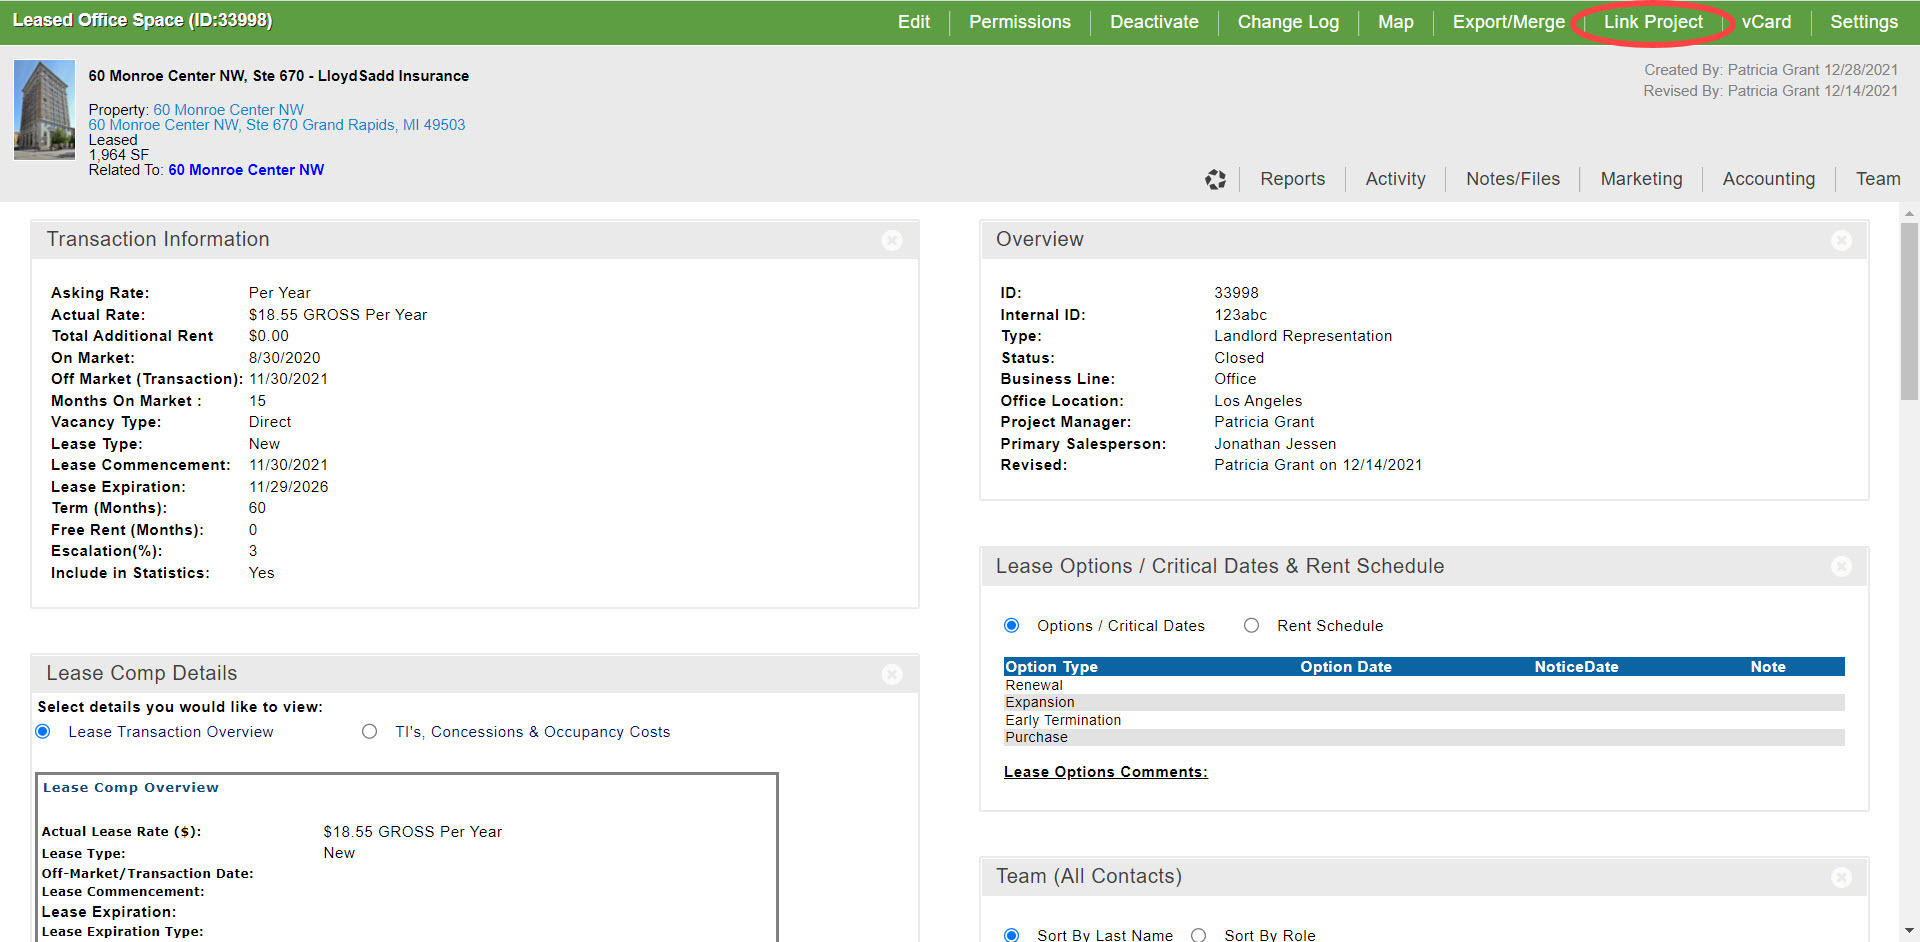The height and width of the screenshot is (942, 1920).
Task: Click the Edit button in header
Action: (x=913, y=22)
